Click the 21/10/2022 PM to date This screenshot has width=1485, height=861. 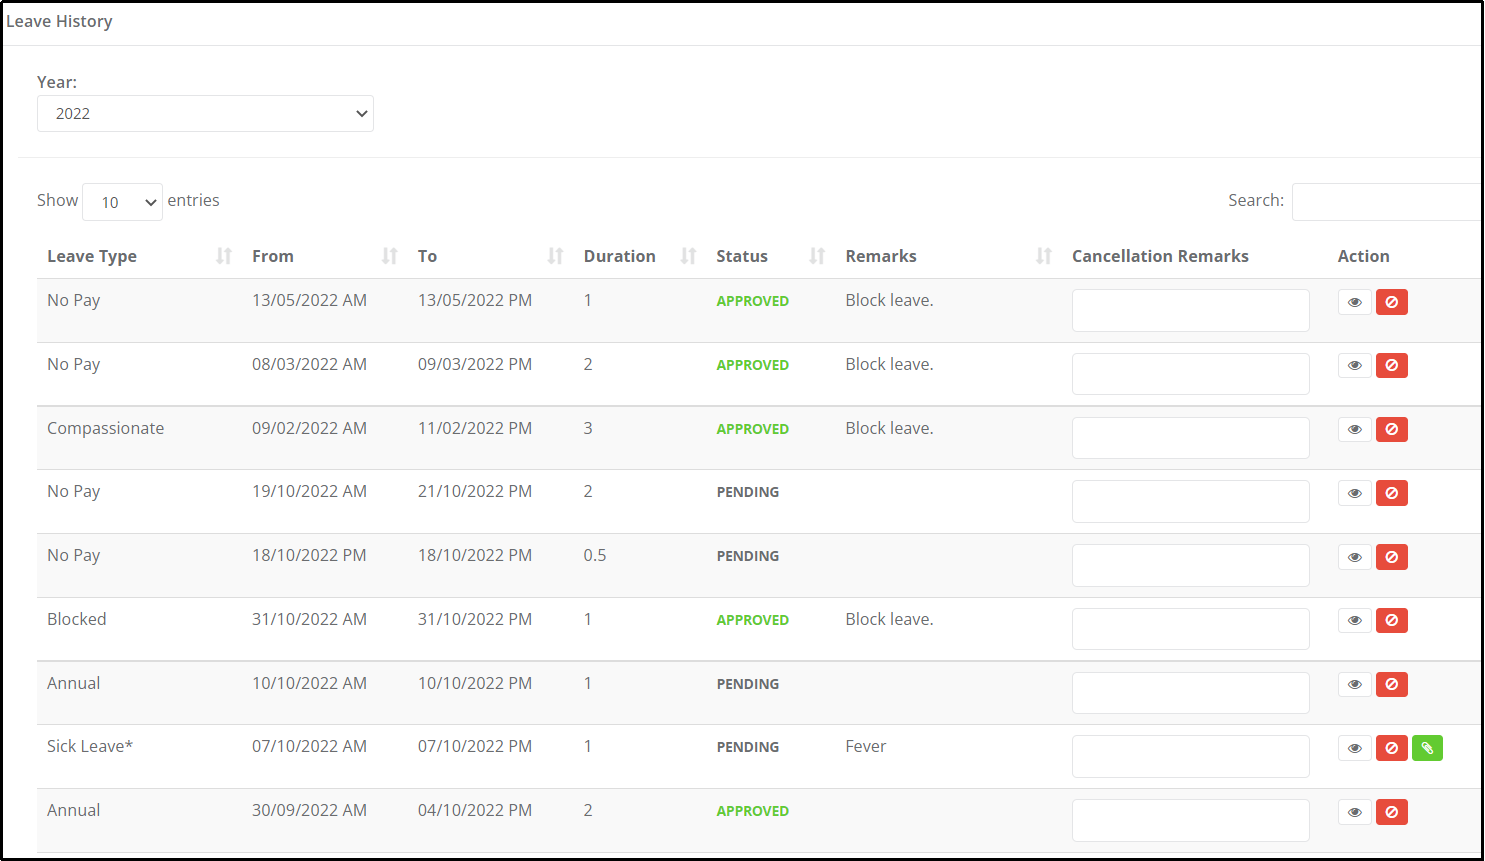pyautogui.click(x=475, y=491)
